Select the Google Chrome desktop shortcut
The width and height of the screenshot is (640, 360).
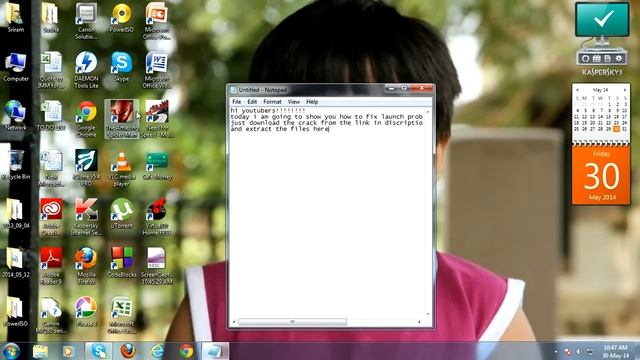coord(86,119)
